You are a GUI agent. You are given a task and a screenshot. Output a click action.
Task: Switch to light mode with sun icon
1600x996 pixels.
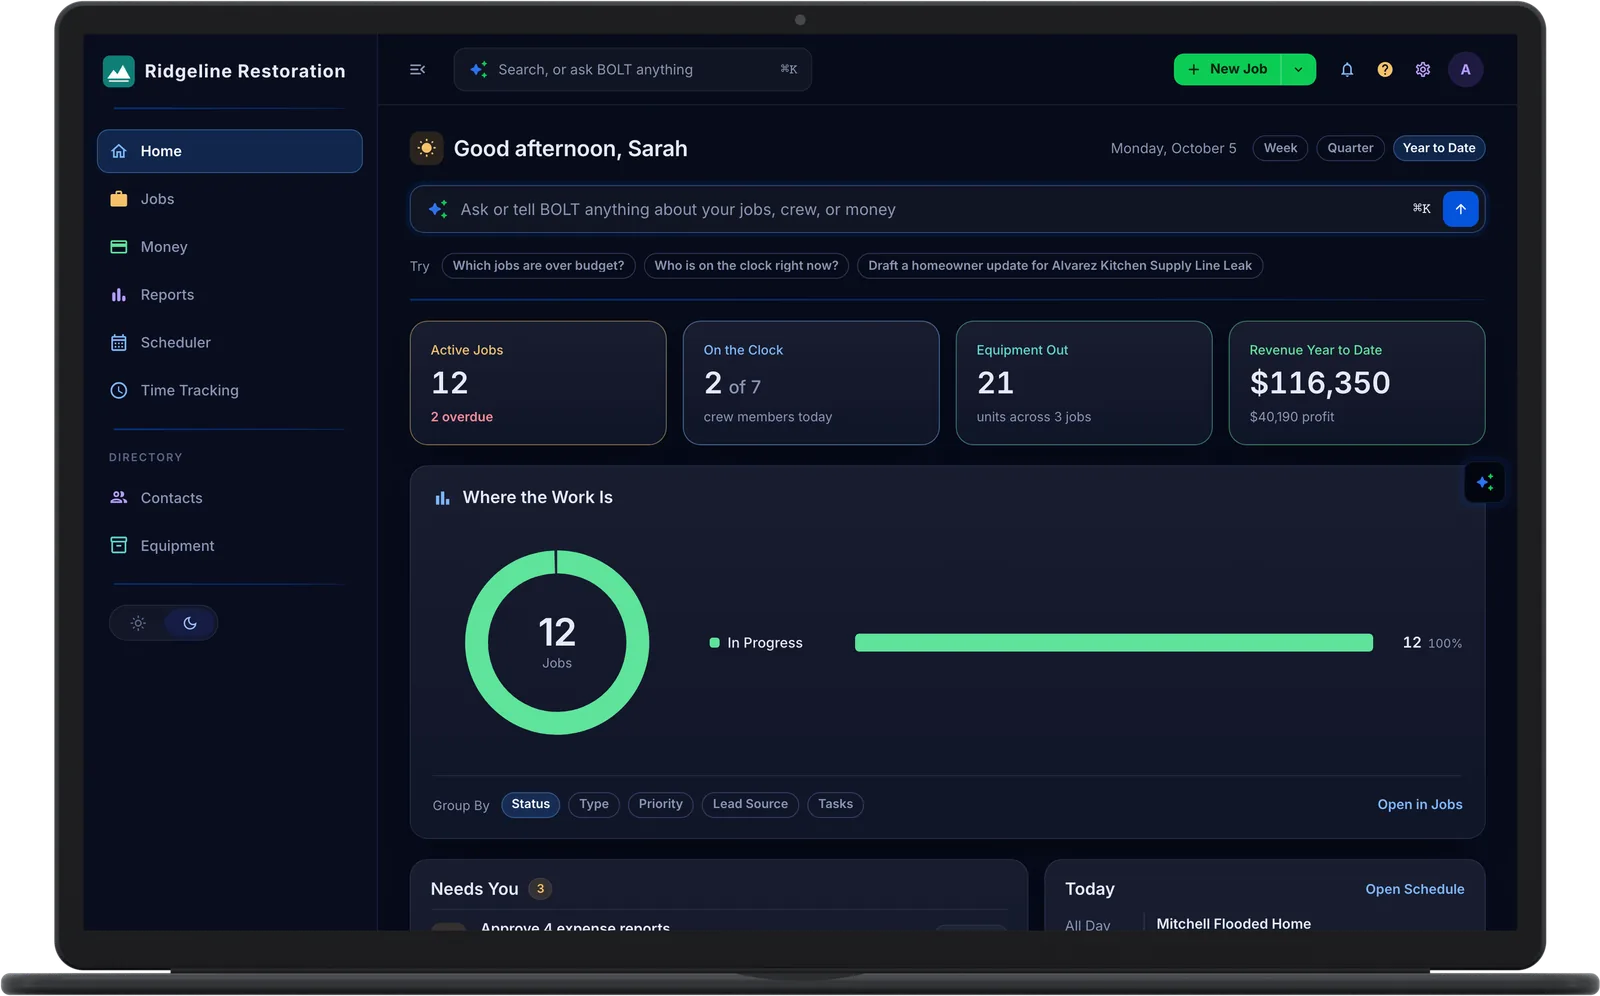click(138, 623)
